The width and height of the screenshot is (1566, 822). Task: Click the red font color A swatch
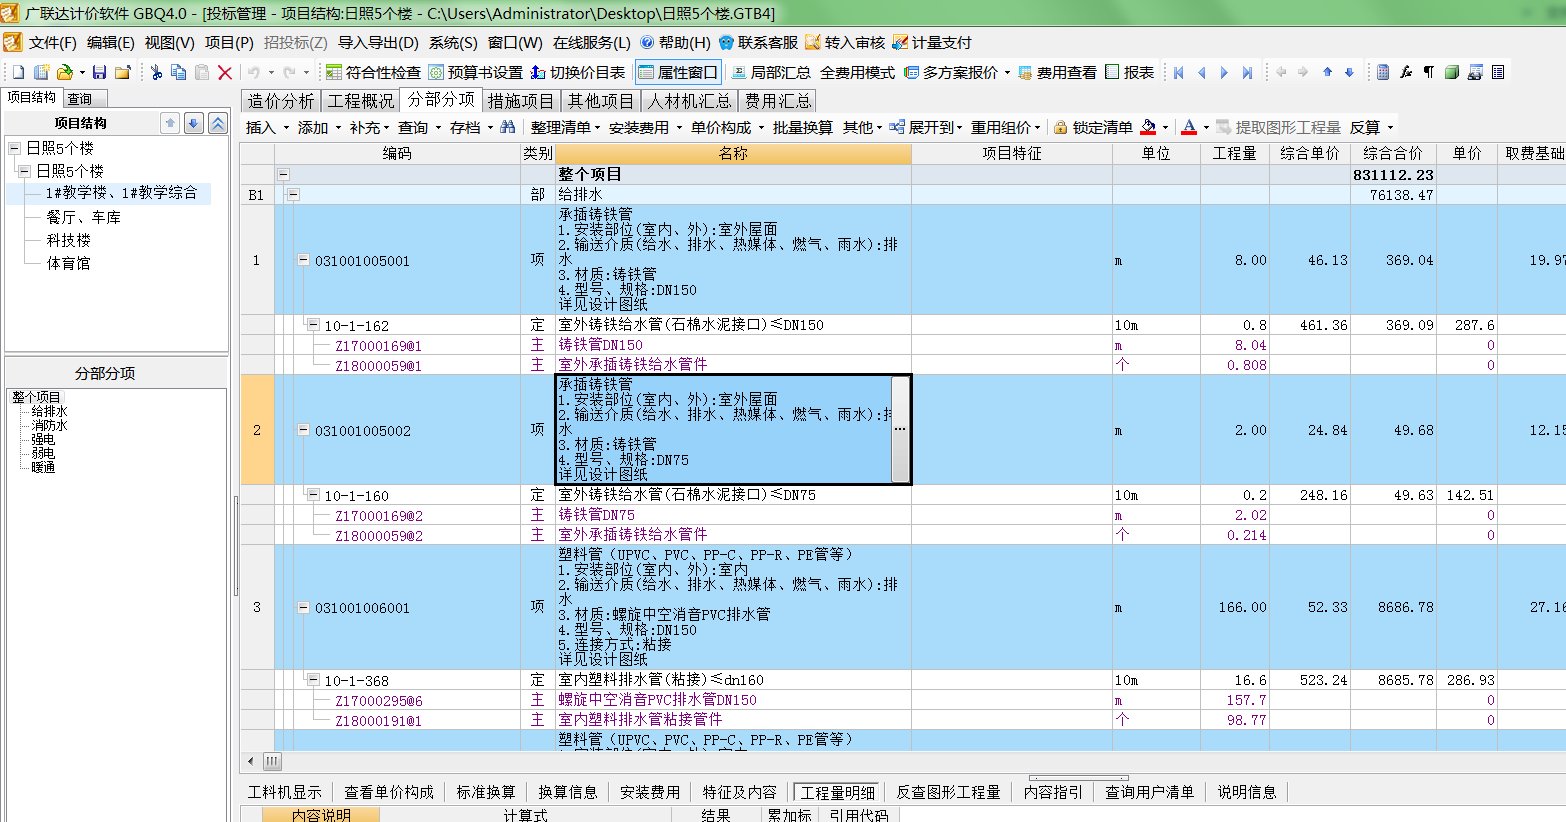click(1189, 127)
